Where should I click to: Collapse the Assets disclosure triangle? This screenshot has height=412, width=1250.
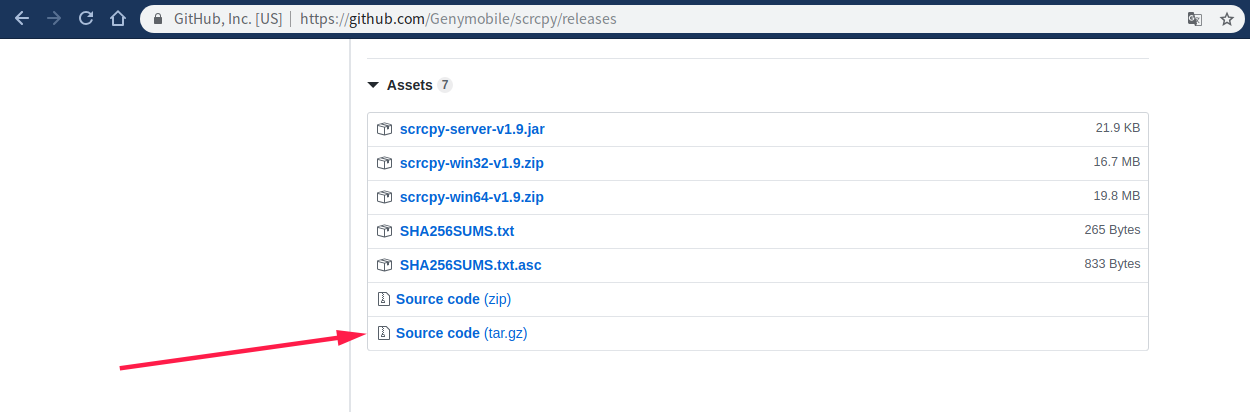[x=373, y=85]
